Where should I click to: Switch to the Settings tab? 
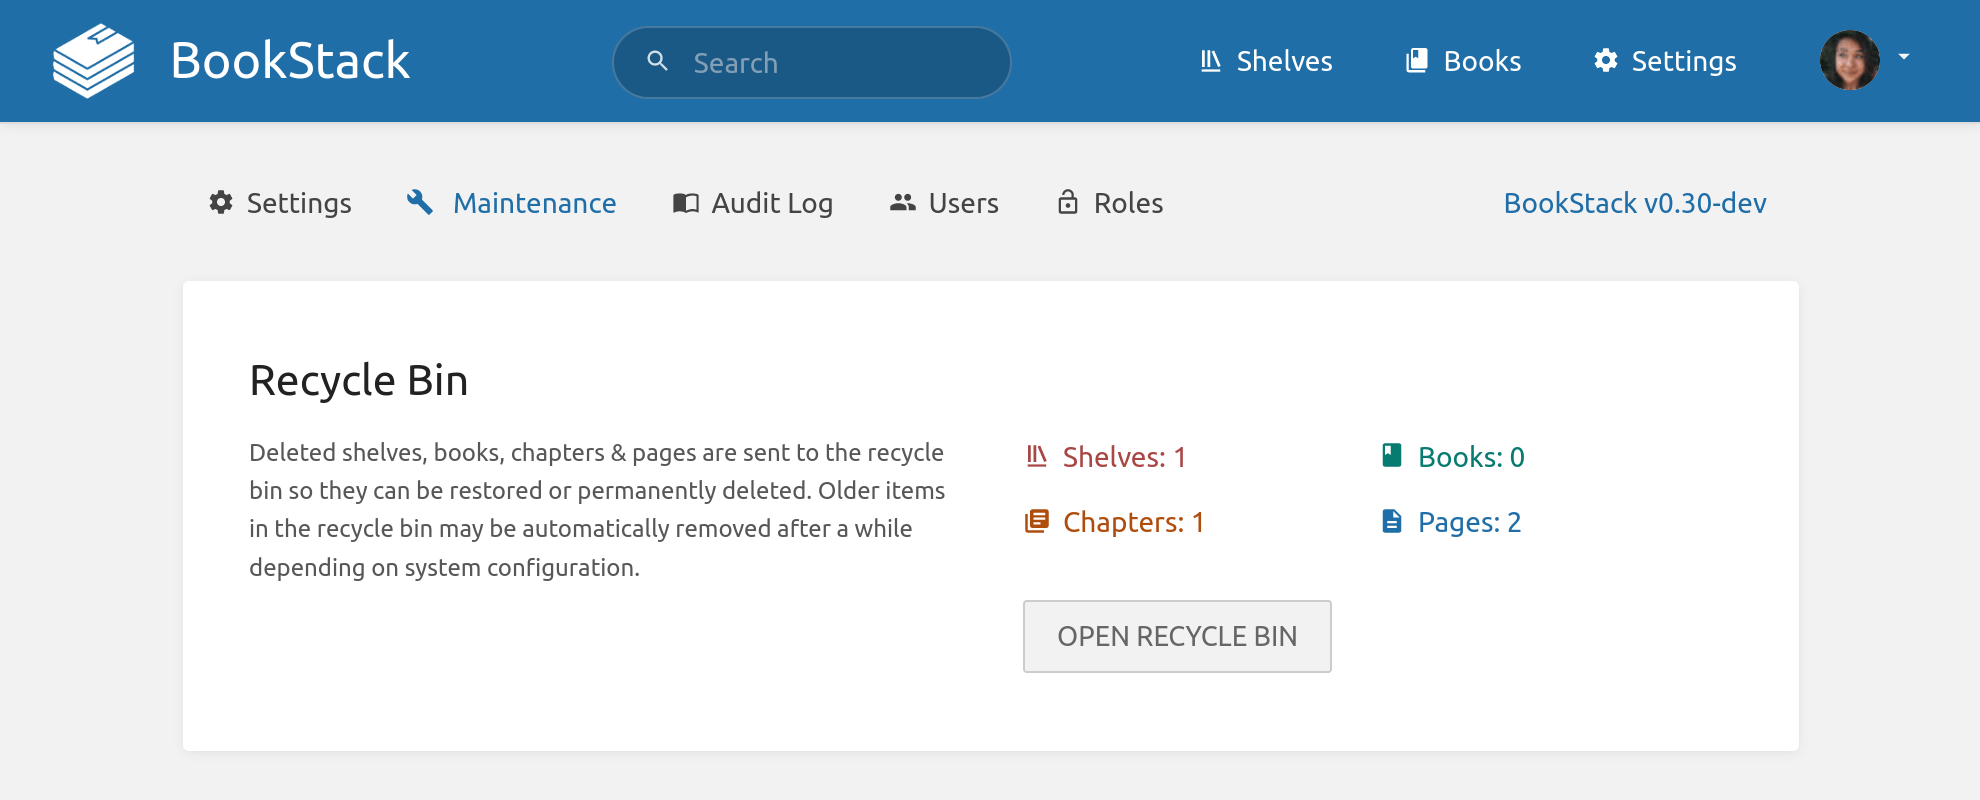[298, 203]
